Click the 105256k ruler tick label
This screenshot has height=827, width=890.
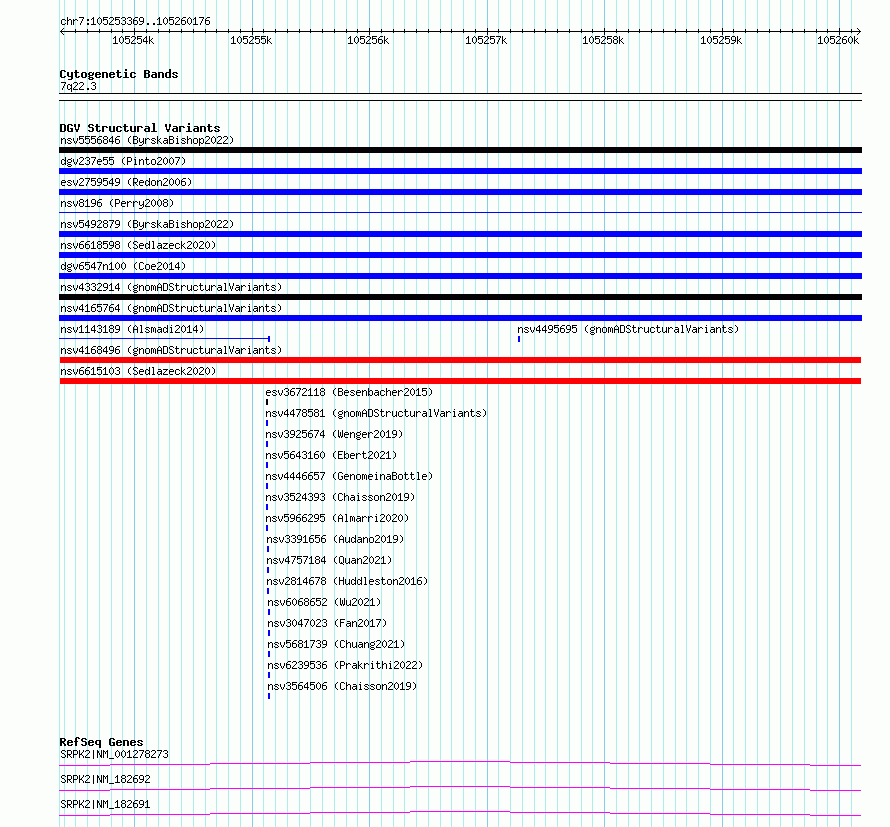click(368, 40)
